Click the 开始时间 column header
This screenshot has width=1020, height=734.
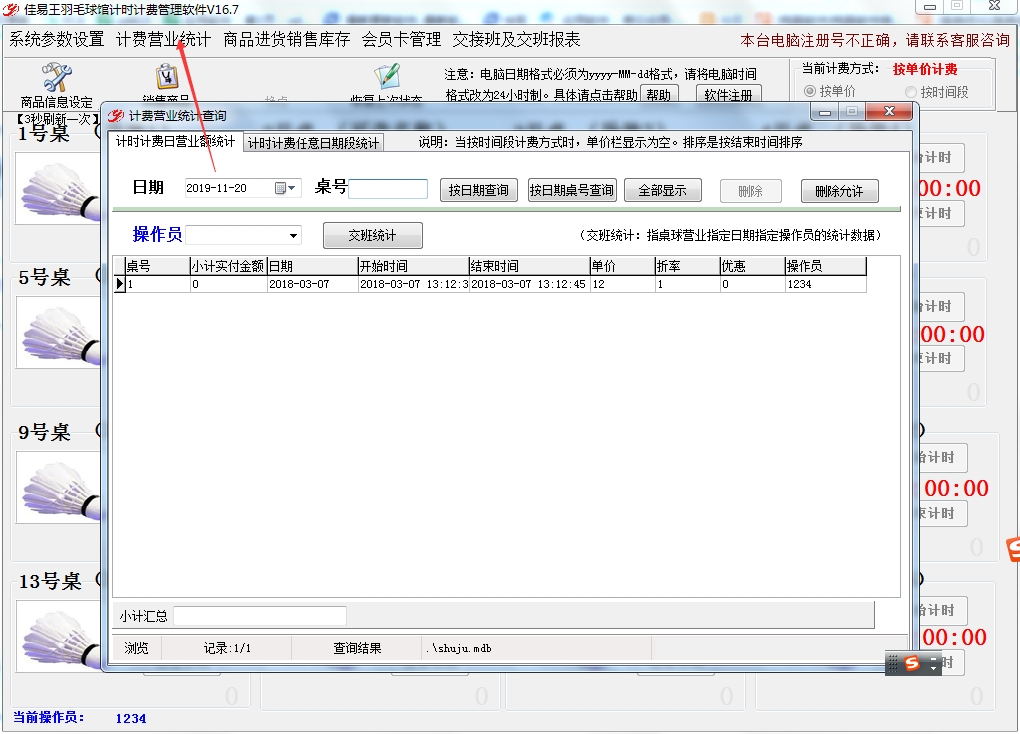[x=414, y=265]
